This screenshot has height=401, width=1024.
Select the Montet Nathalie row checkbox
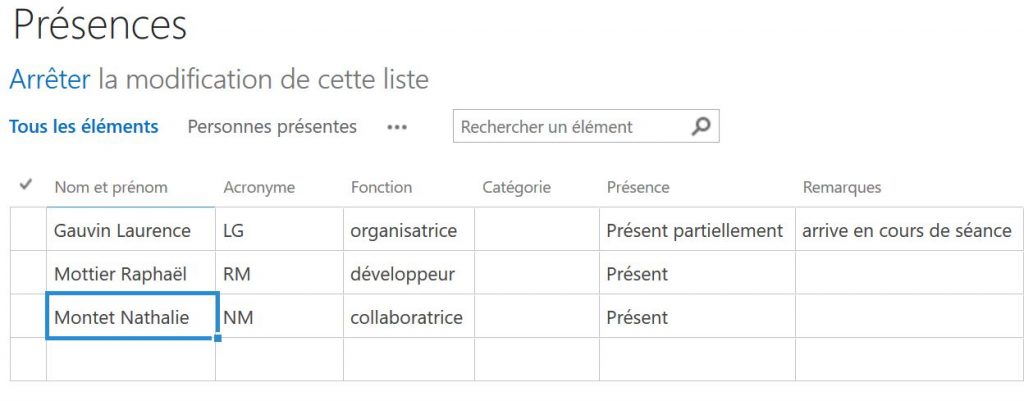28,317
